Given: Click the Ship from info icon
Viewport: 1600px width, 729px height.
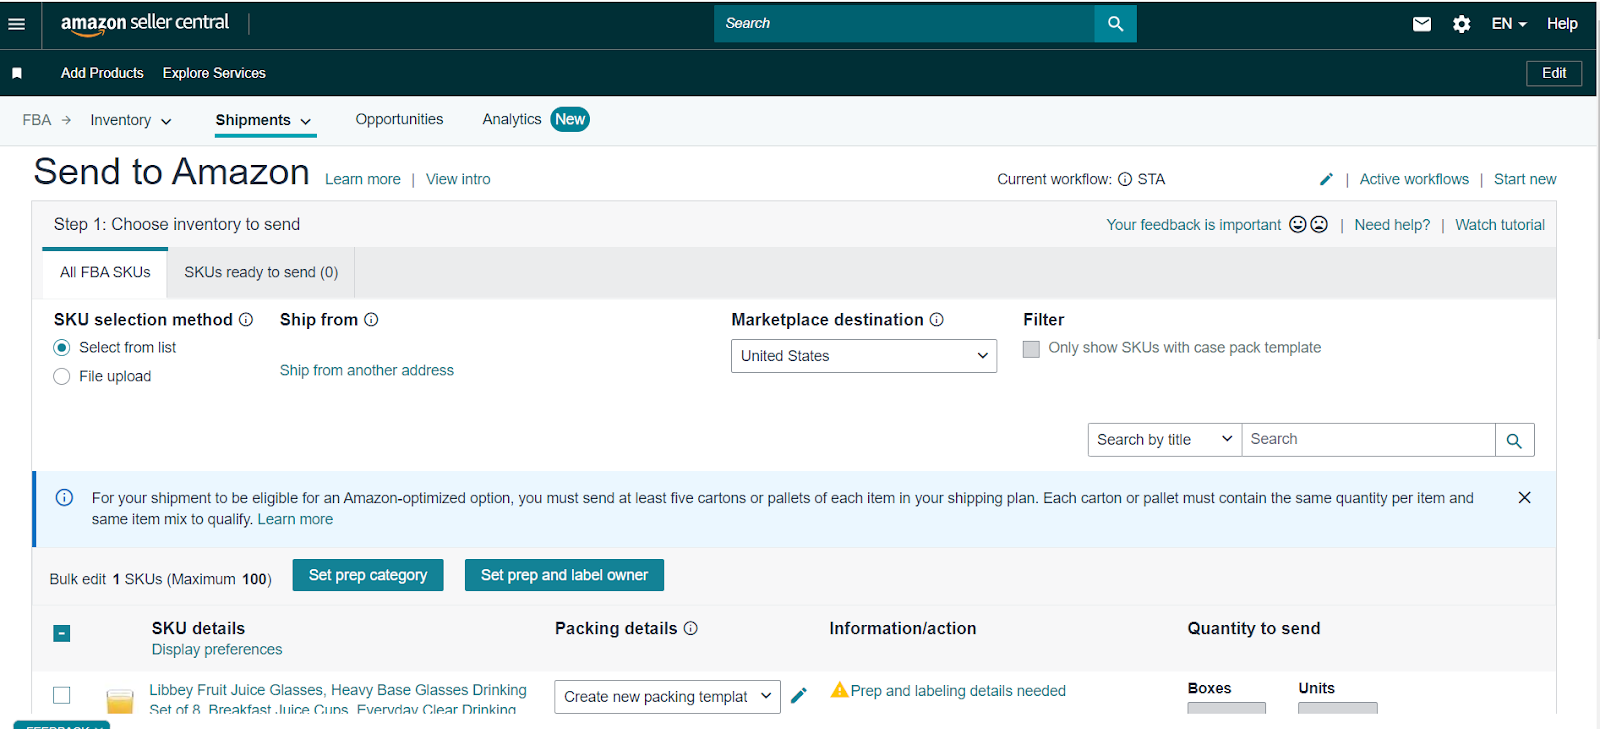Looking at the screenshot, I should point(371,320).
